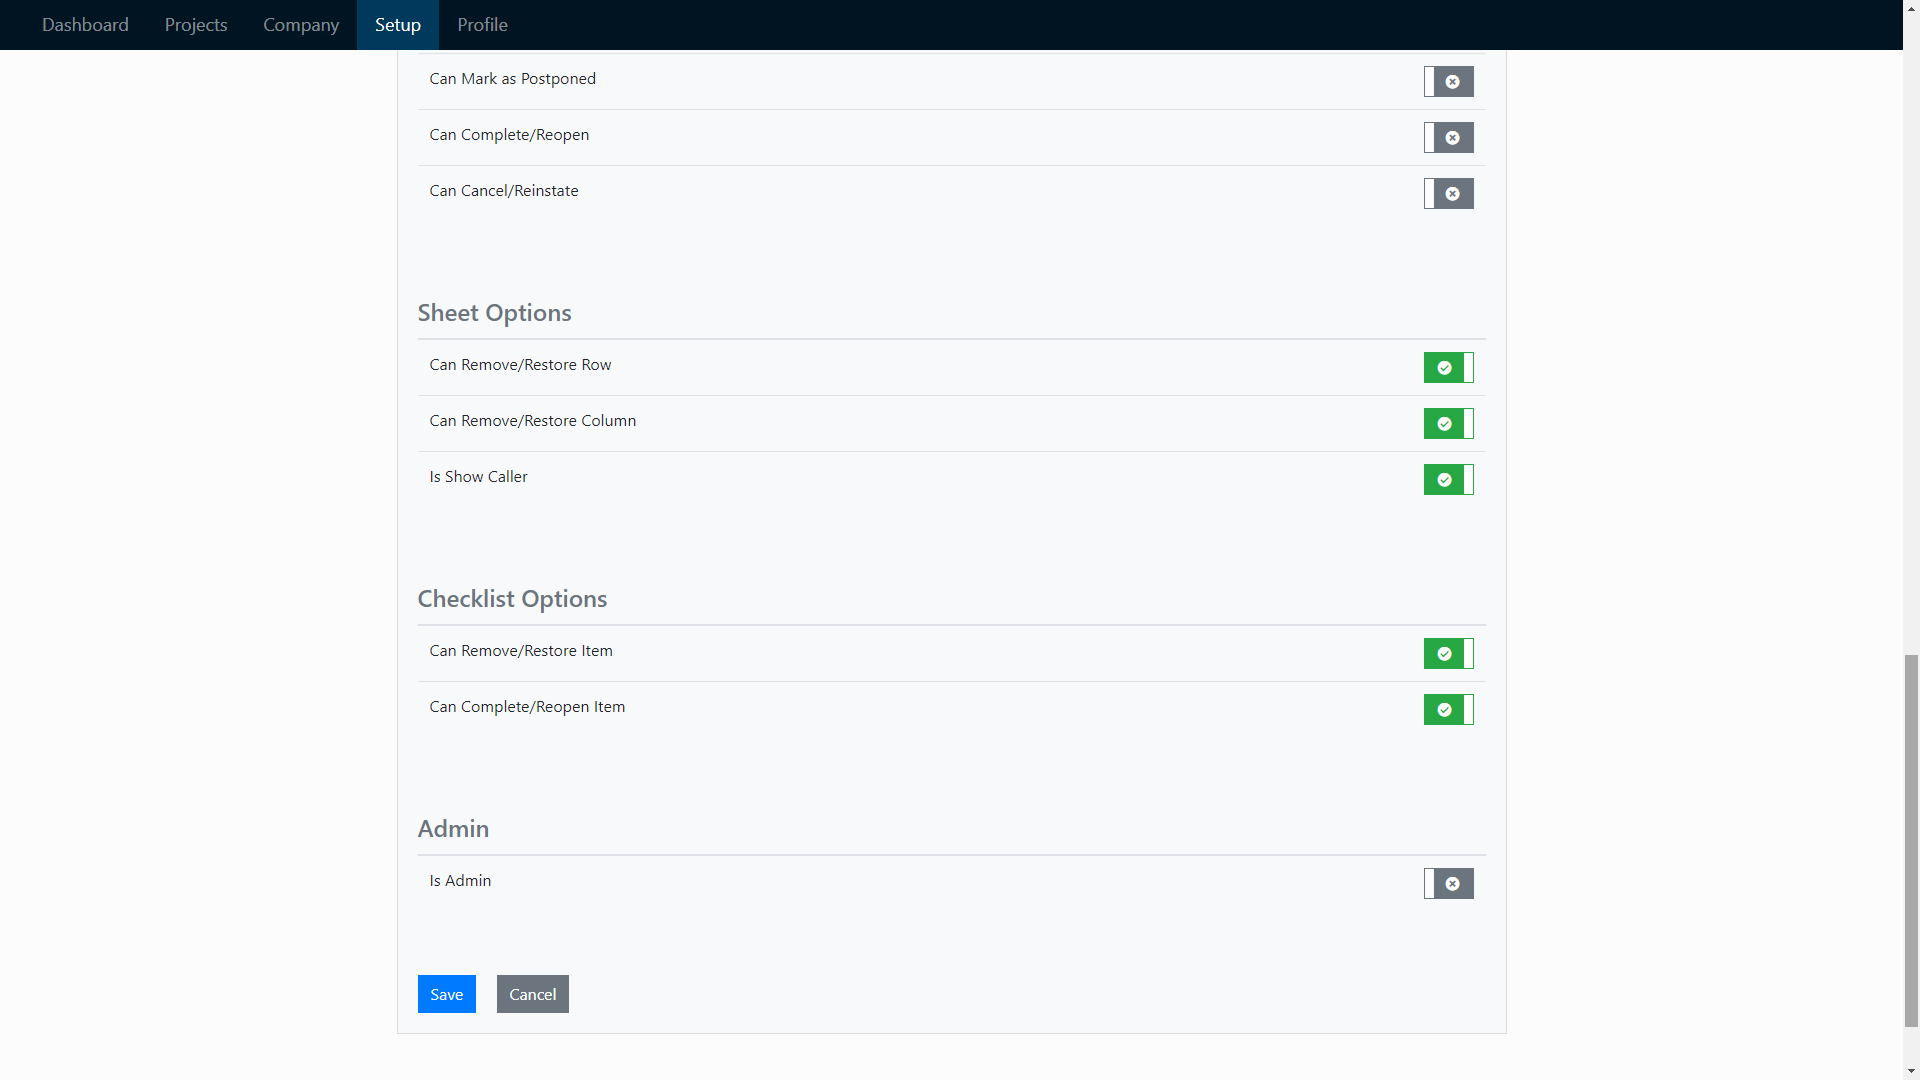
Task: Click the X icon on Is Admin toggle
Action: [1453, 883]
